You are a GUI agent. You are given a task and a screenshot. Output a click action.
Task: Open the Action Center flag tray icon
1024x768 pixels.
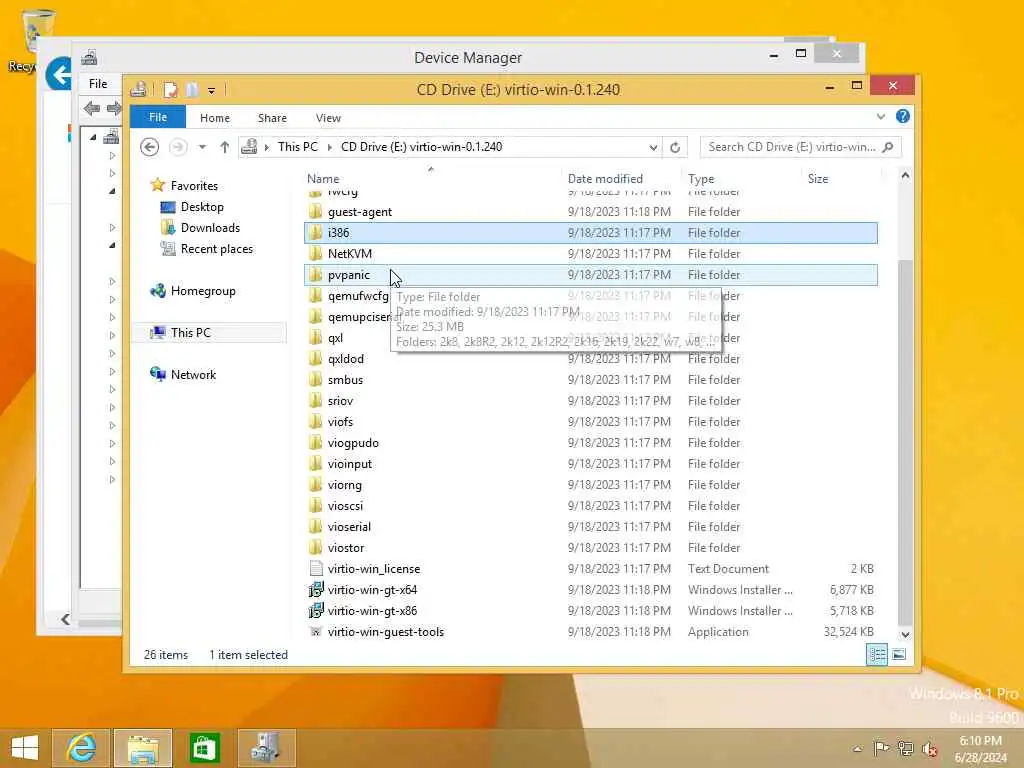tap(881, 748)
